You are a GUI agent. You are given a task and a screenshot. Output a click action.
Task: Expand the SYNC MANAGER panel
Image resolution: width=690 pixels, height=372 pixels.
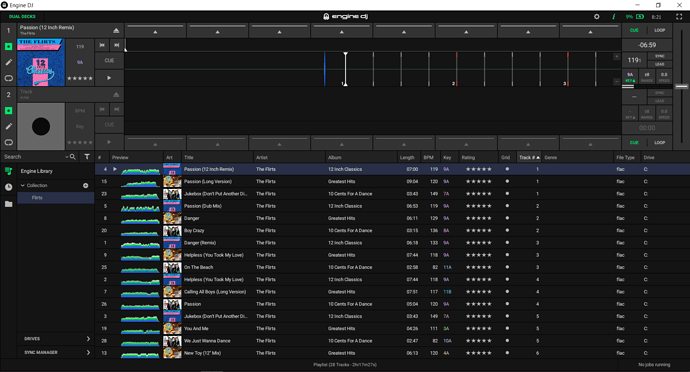(55, 352)
